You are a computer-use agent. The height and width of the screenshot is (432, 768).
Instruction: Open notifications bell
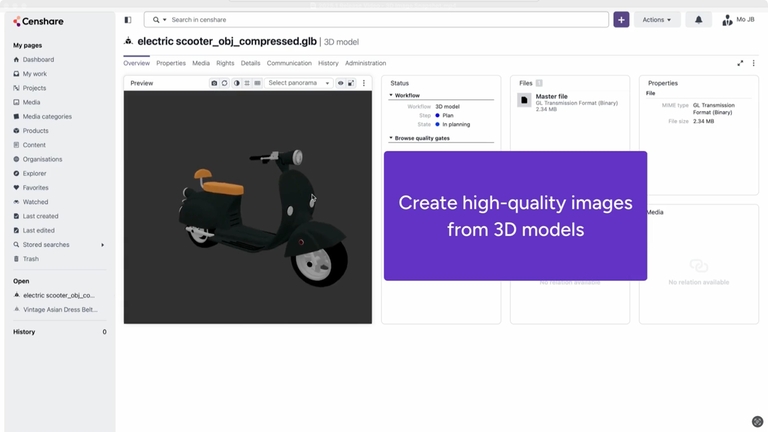(698, 20)
